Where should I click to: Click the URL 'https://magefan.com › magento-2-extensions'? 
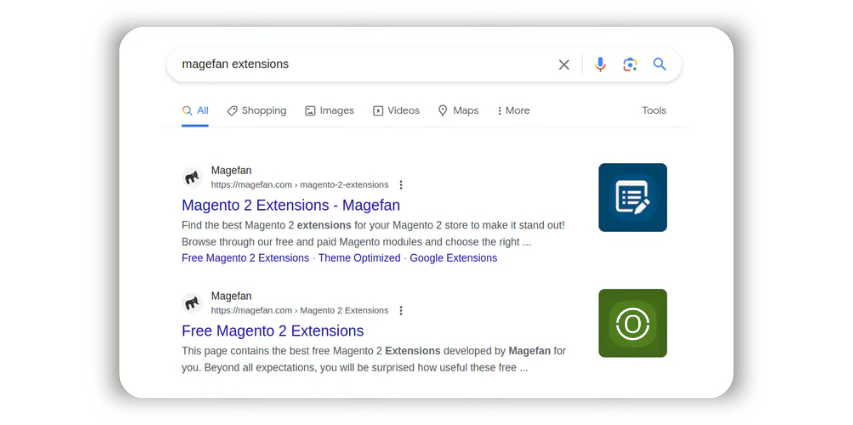coord(300,185)
